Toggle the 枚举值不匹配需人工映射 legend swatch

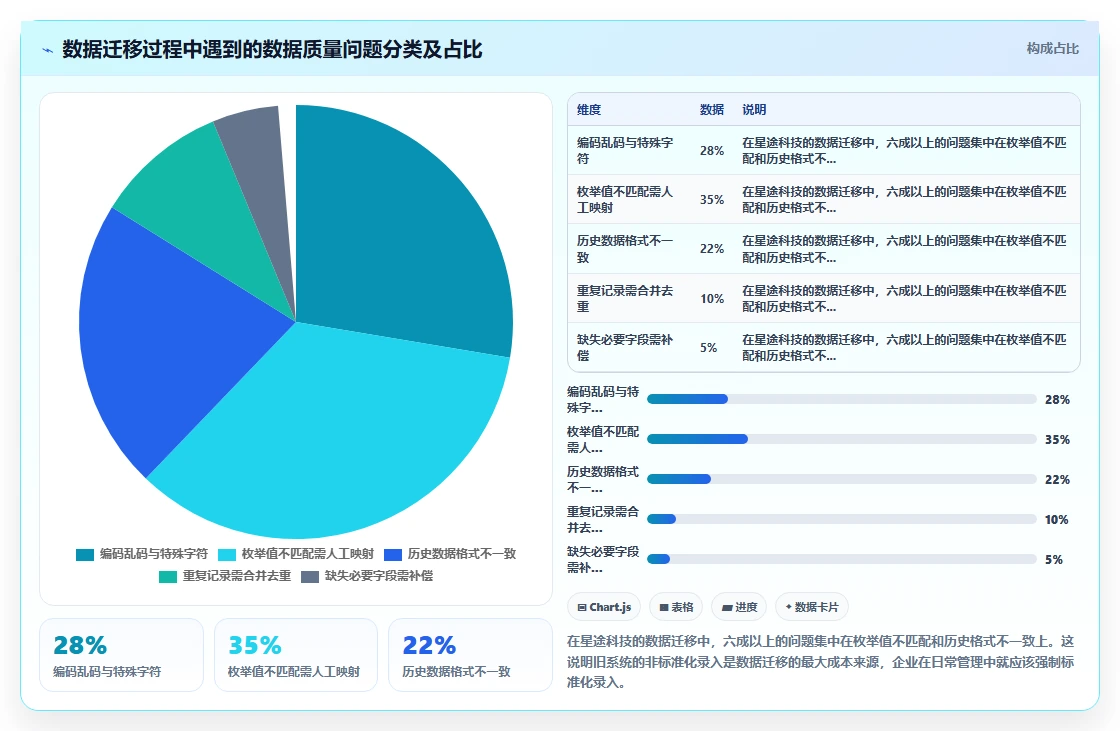tap(226, 555)
